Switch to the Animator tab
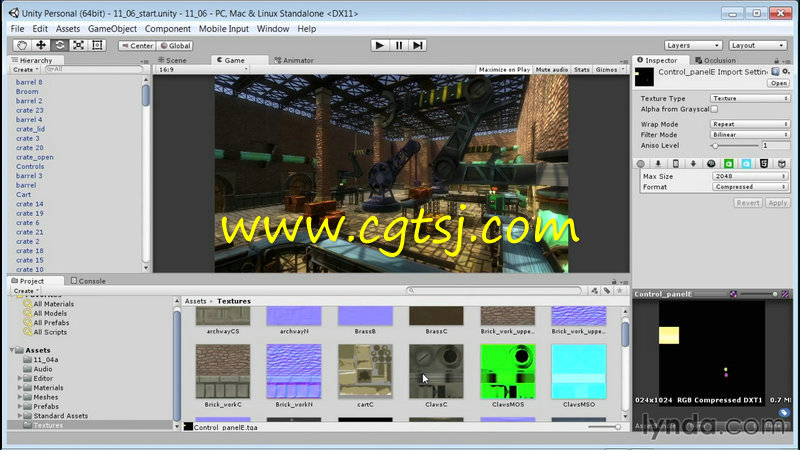 coord(294,60)
